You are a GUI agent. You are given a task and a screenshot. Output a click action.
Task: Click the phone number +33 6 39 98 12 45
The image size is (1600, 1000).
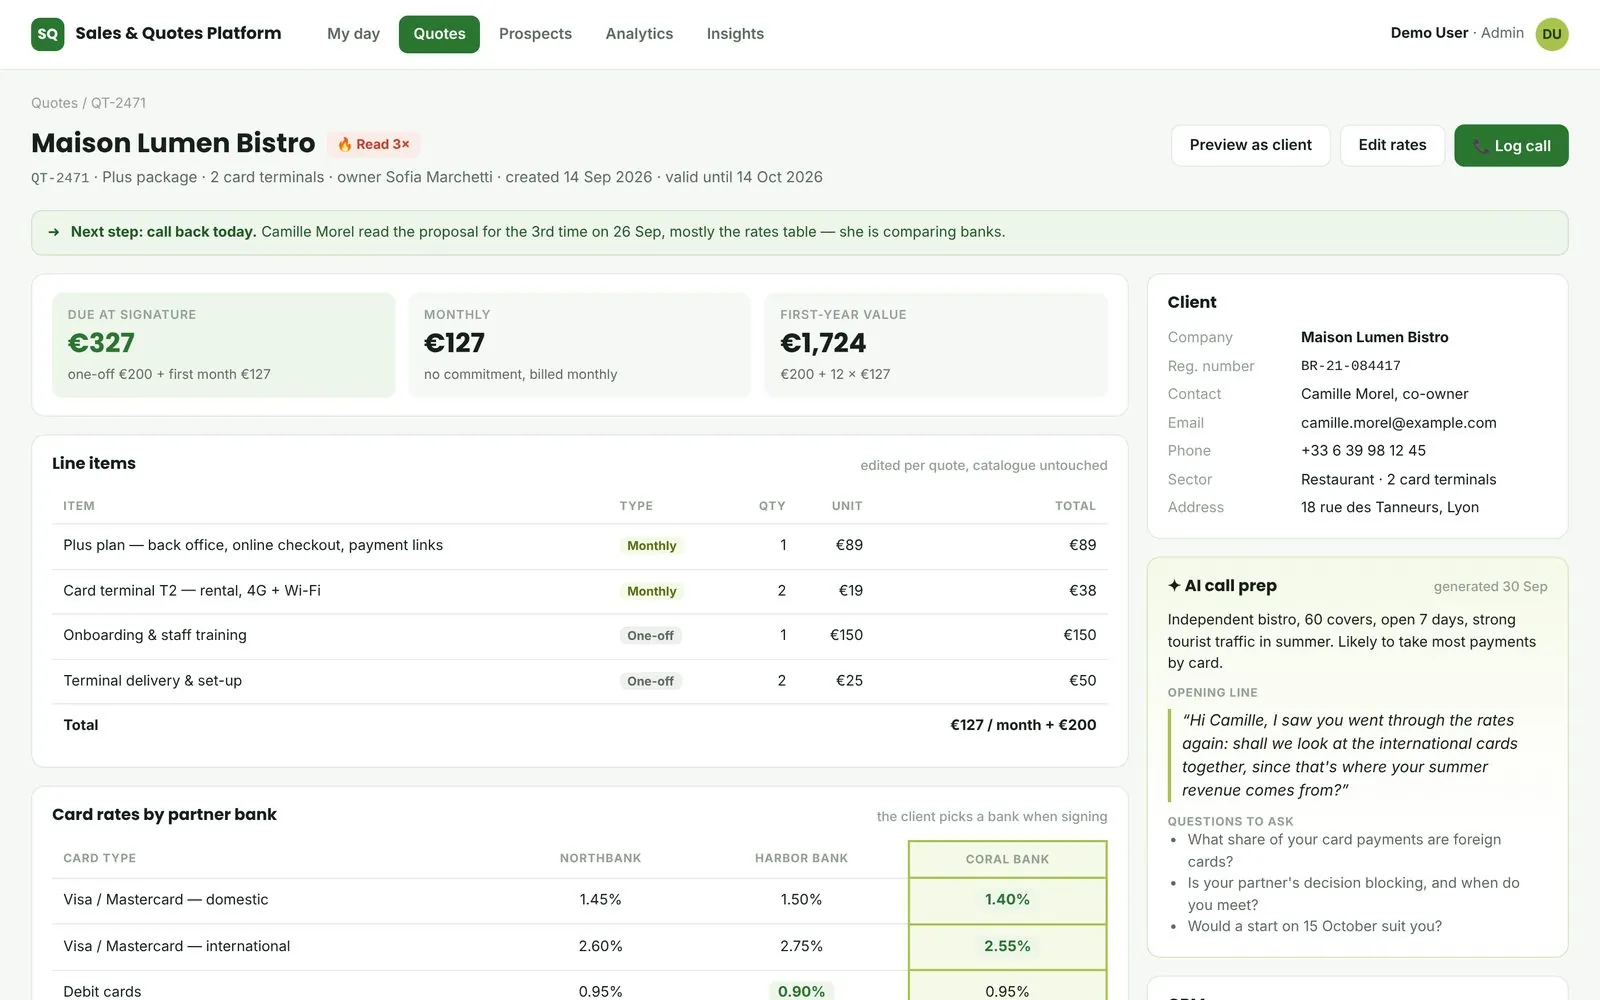coord(1363,451)
